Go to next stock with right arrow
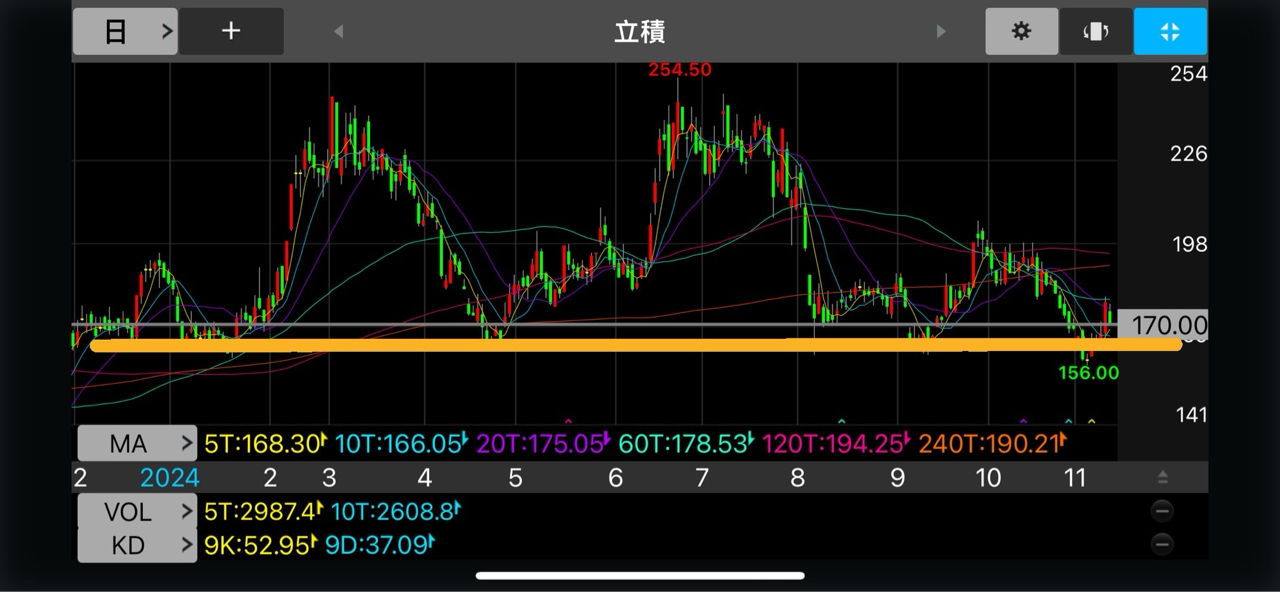Image resolution: width=1280 pixels, height=592 pixels. point(941,32)
